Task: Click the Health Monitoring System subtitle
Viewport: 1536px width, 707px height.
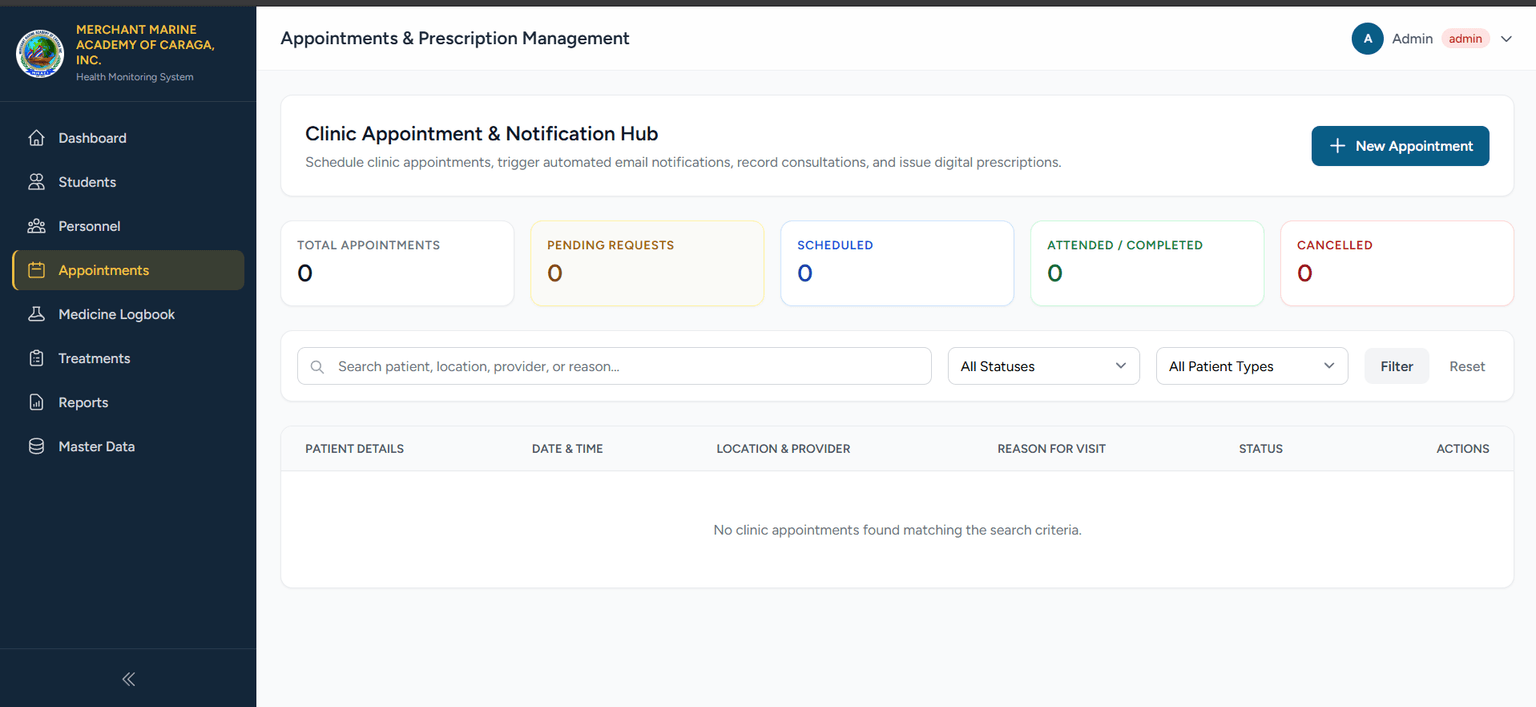Action: click(x=135, y=77)
